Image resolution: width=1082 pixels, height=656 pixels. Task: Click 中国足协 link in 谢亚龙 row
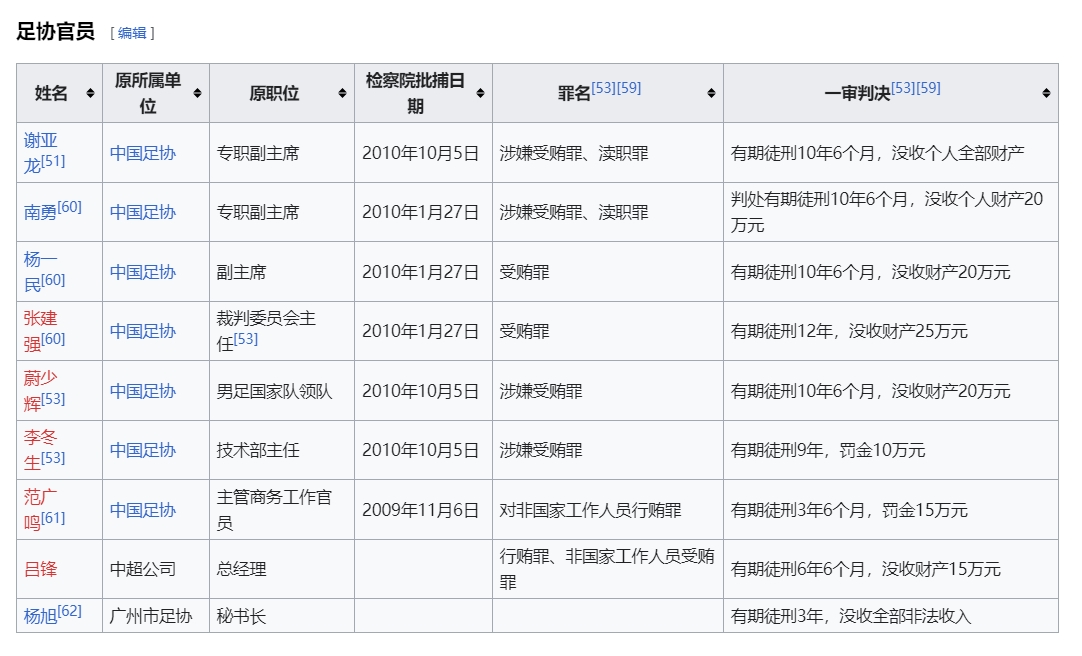point(142,153)
